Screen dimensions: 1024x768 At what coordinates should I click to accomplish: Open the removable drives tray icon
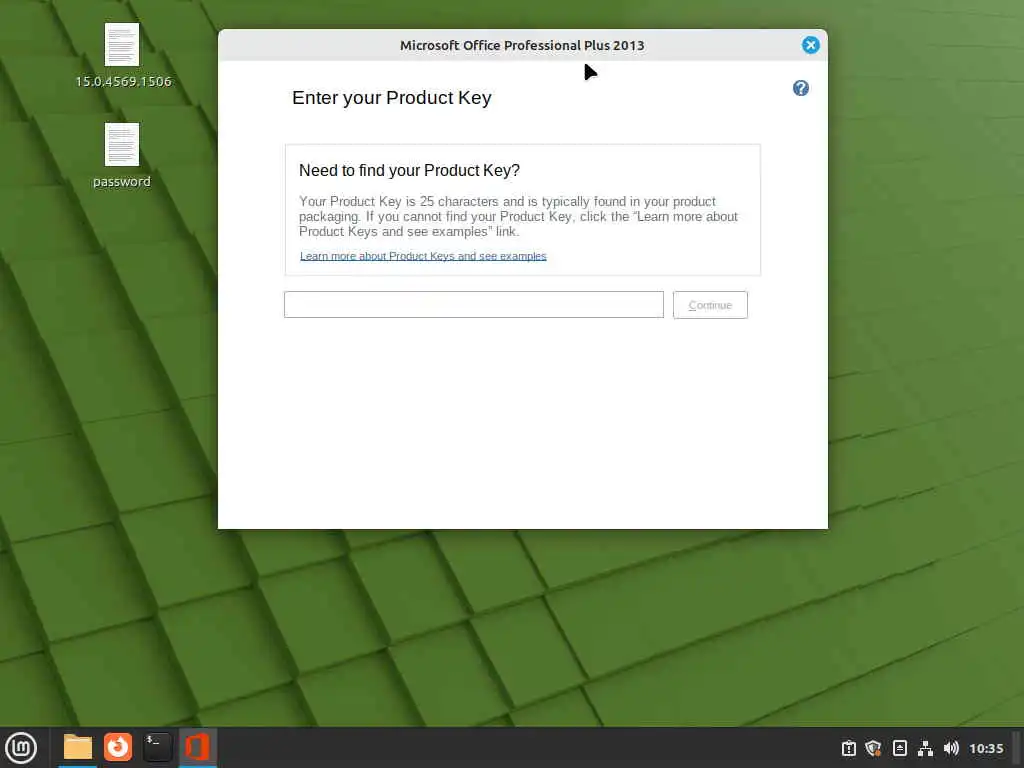(899, 748)
